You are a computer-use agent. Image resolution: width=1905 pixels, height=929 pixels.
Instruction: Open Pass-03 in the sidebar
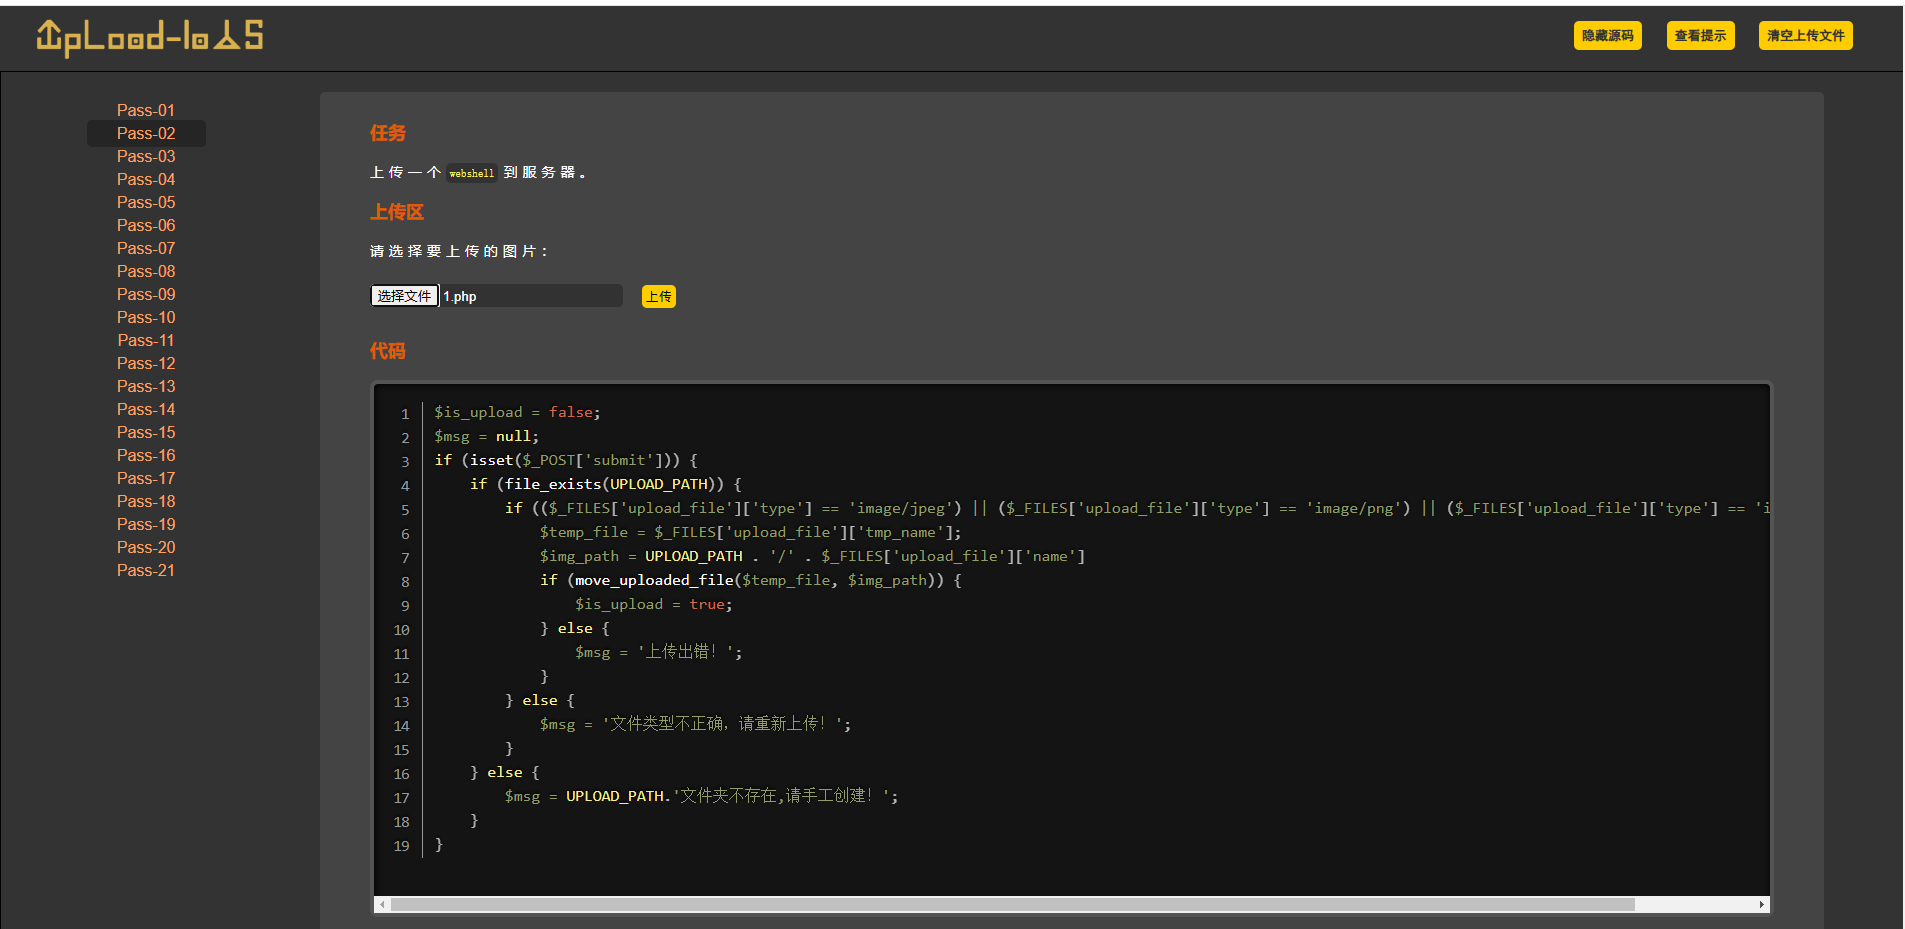pyautogui.click(x=146, y=156)
